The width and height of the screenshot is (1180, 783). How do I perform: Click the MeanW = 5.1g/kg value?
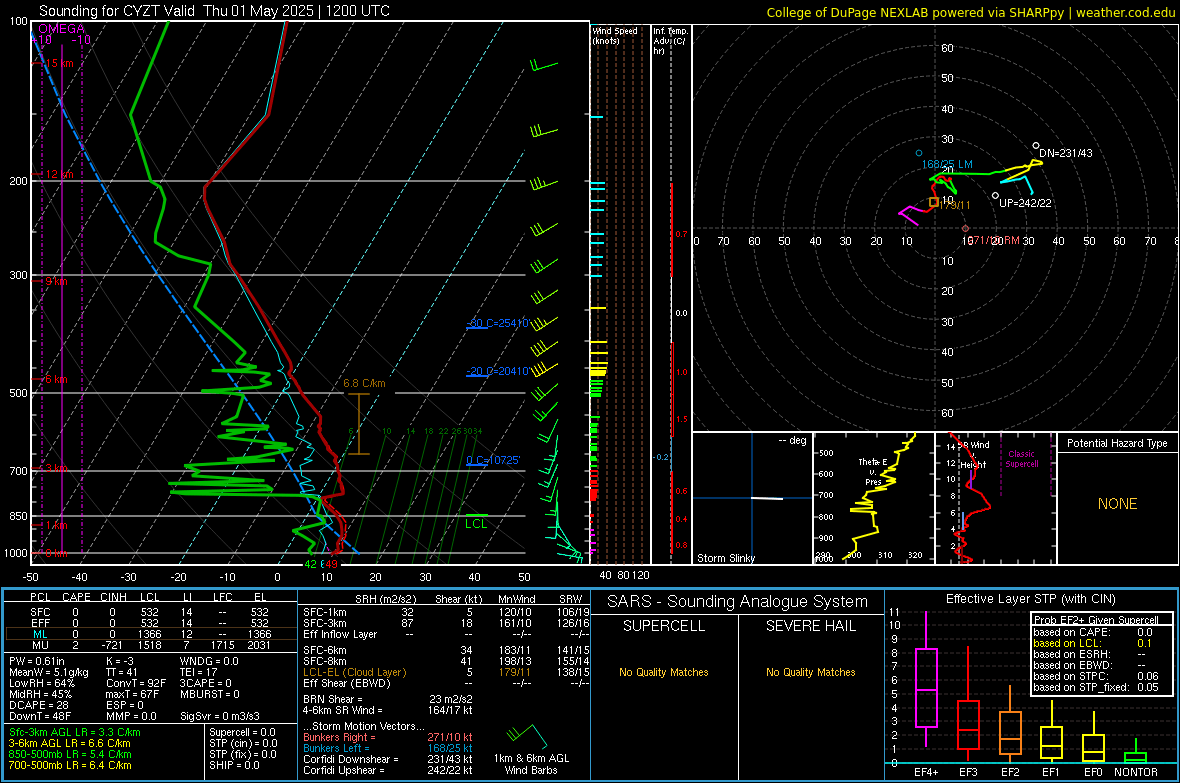48,672
